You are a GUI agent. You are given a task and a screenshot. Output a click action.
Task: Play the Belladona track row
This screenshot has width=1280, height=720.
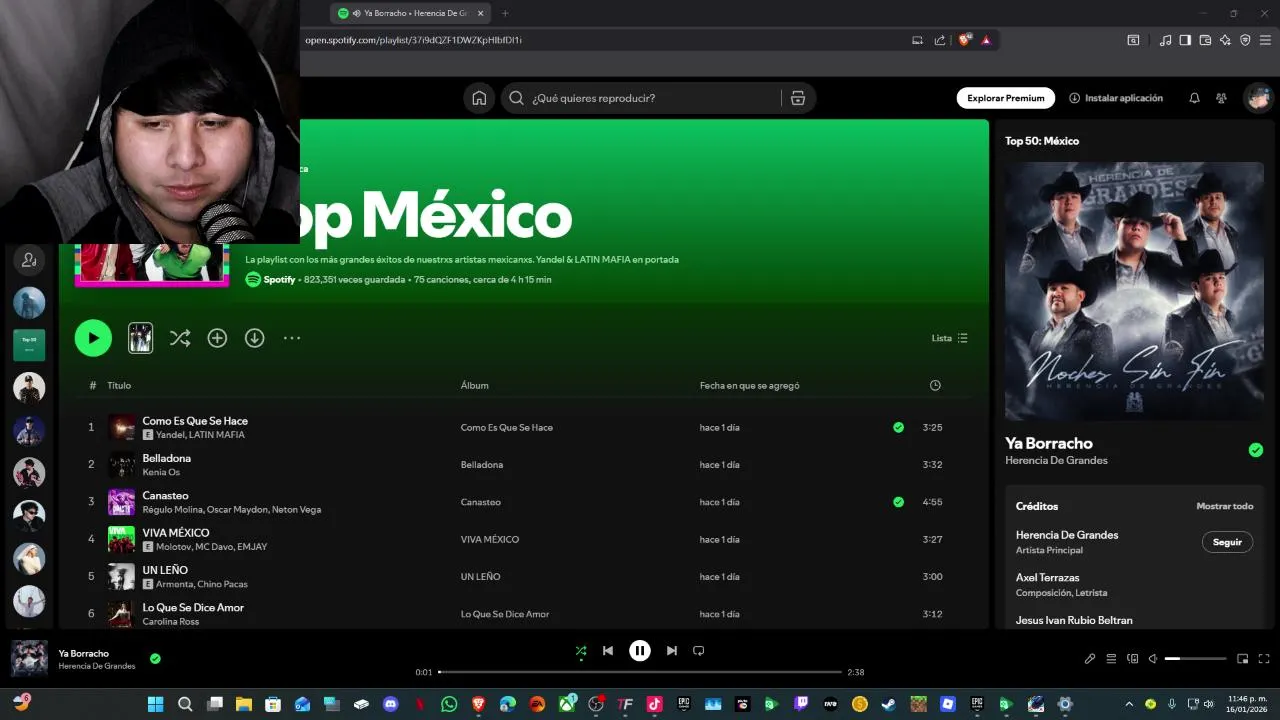(515, 465)
